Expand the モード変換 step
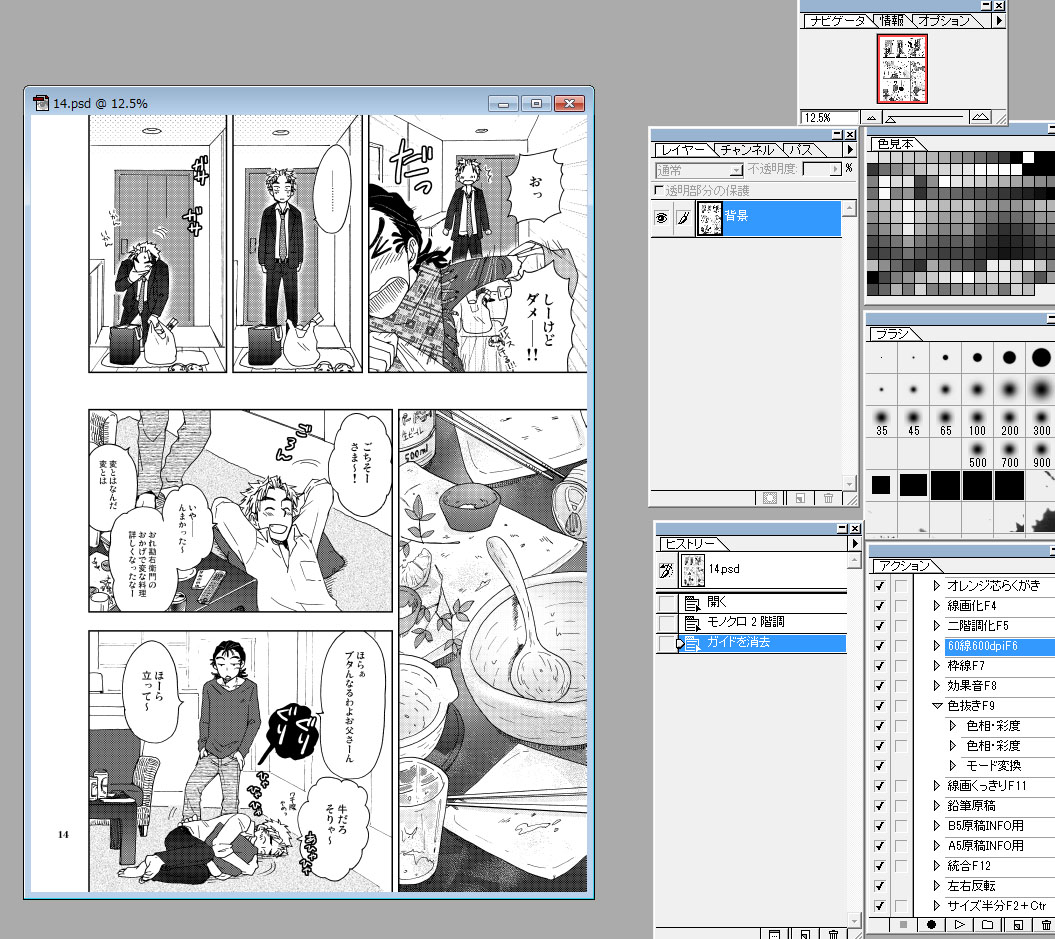Image resolution: width=1055 pixels, height=939 pixels. (953, 765)
